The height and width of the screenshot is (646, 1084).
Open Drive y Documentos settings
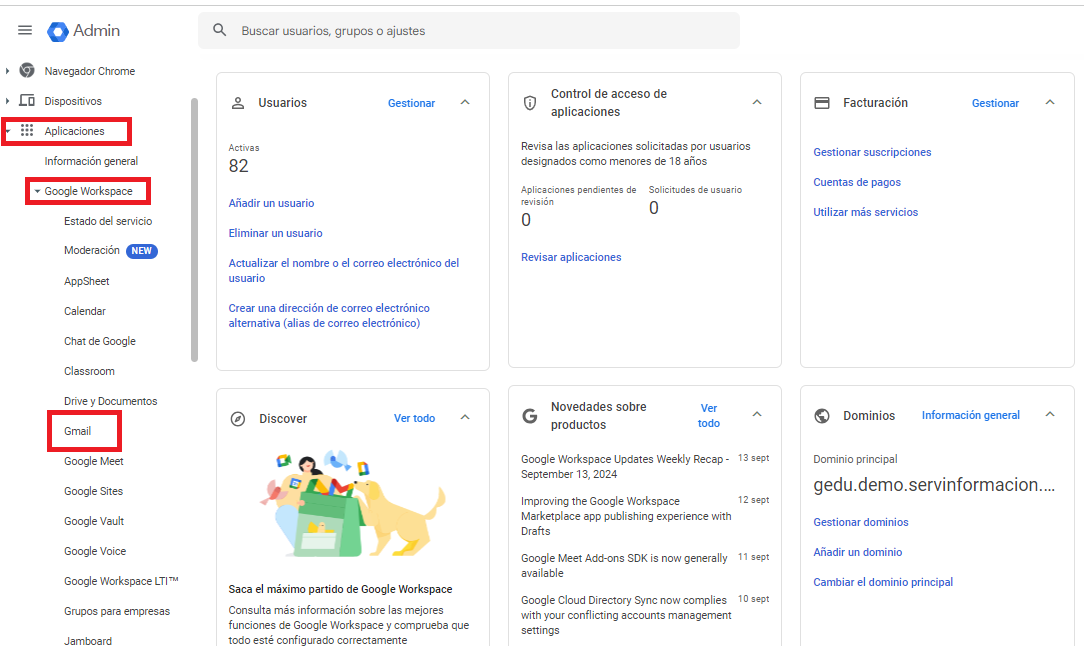(x=111, y=401)
